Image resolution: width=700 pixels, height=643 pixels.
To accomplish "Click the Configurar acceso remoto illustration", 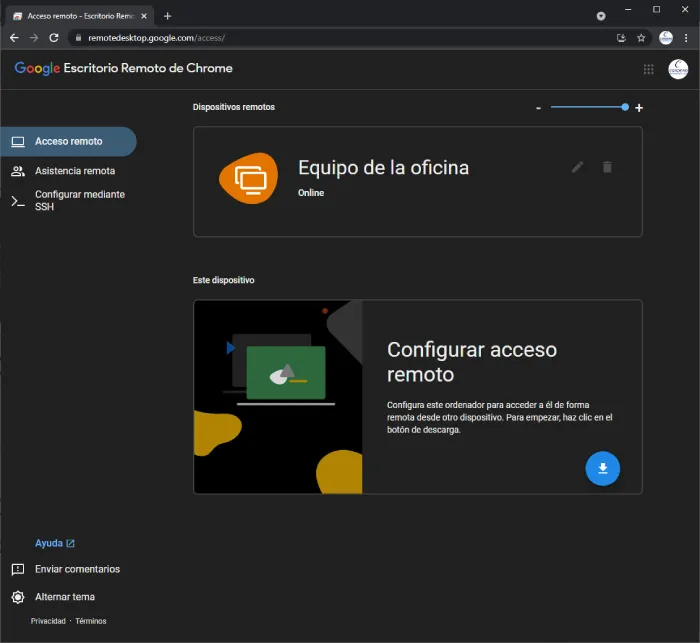I will click(278, 397).
